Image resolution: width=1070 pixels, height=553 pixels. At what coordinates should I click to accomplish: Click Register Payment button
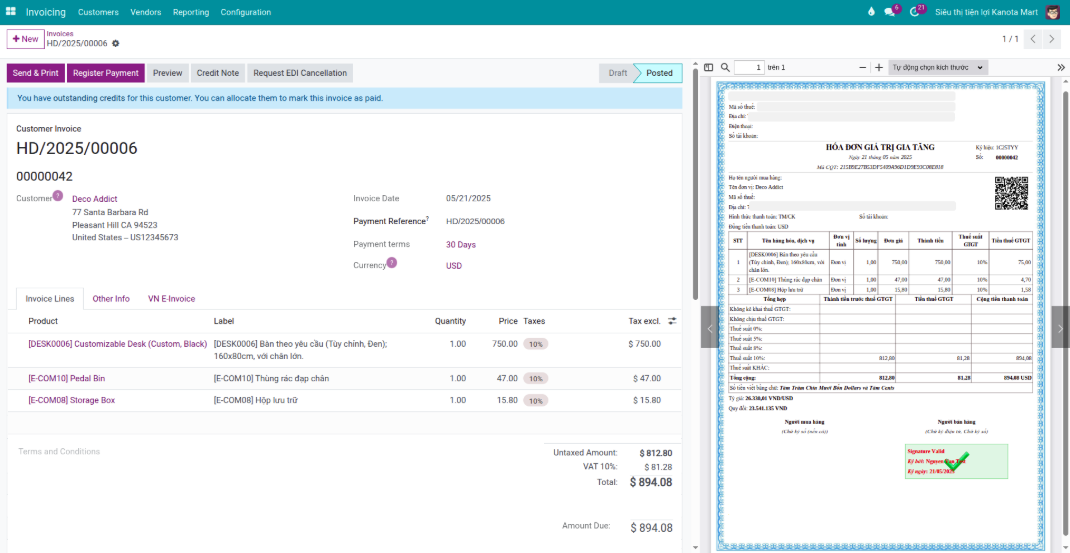click(106, 73)
